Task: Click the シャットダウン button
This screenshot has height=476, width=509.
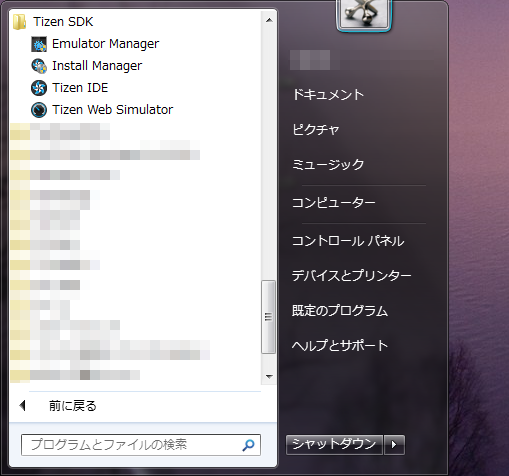Action: (x=334, y=445)
